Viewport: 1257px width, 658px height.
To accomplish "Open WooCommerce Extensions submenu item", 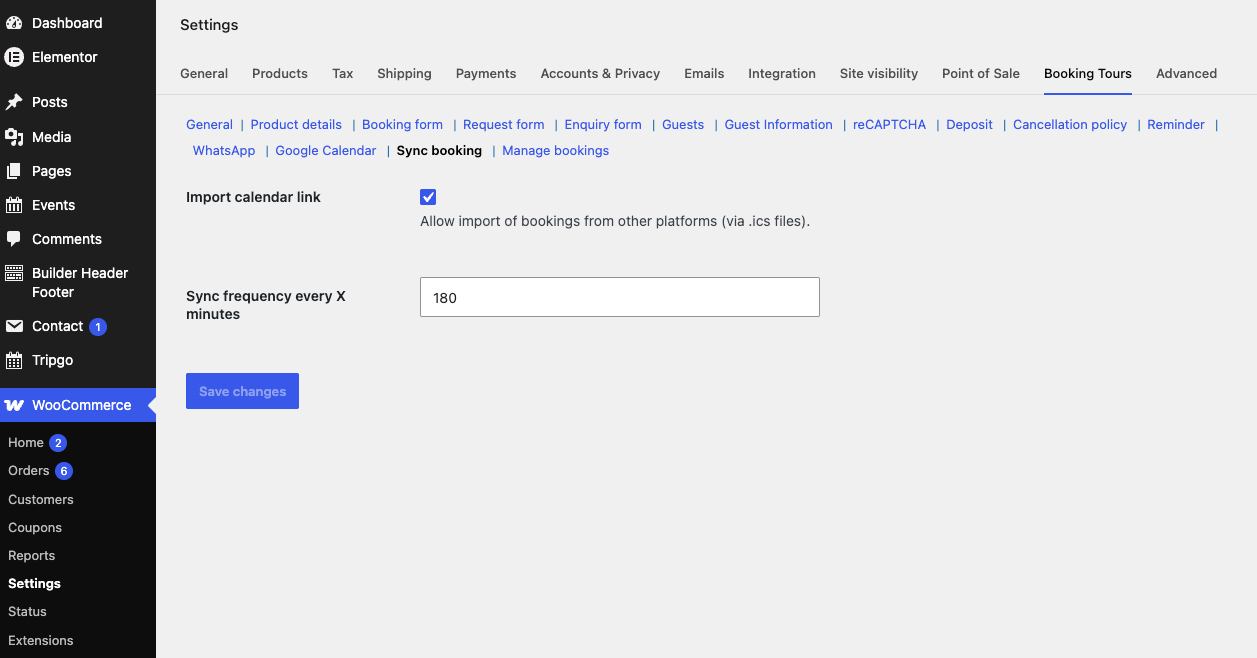I will [41, 640].
